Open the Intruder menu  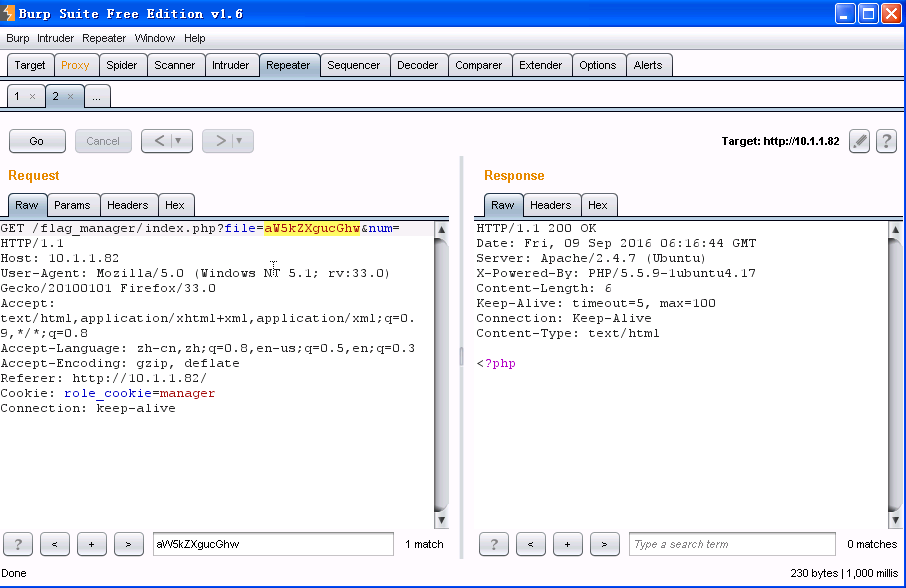(55, 38)
